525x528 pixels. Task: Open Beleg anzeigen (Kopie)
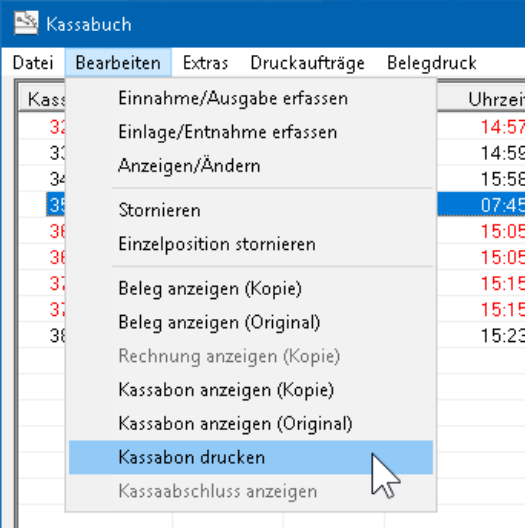tap(251, 289)
